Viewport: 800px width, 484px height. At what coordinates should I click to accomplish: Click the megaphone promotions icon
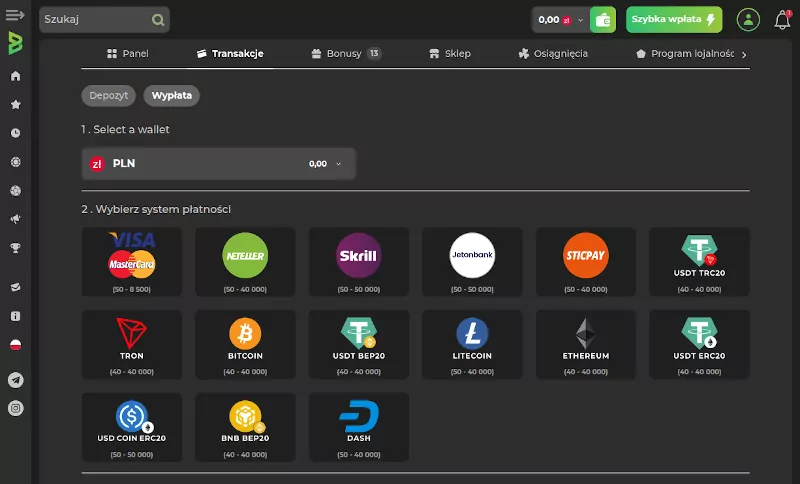tap(15, 219)
